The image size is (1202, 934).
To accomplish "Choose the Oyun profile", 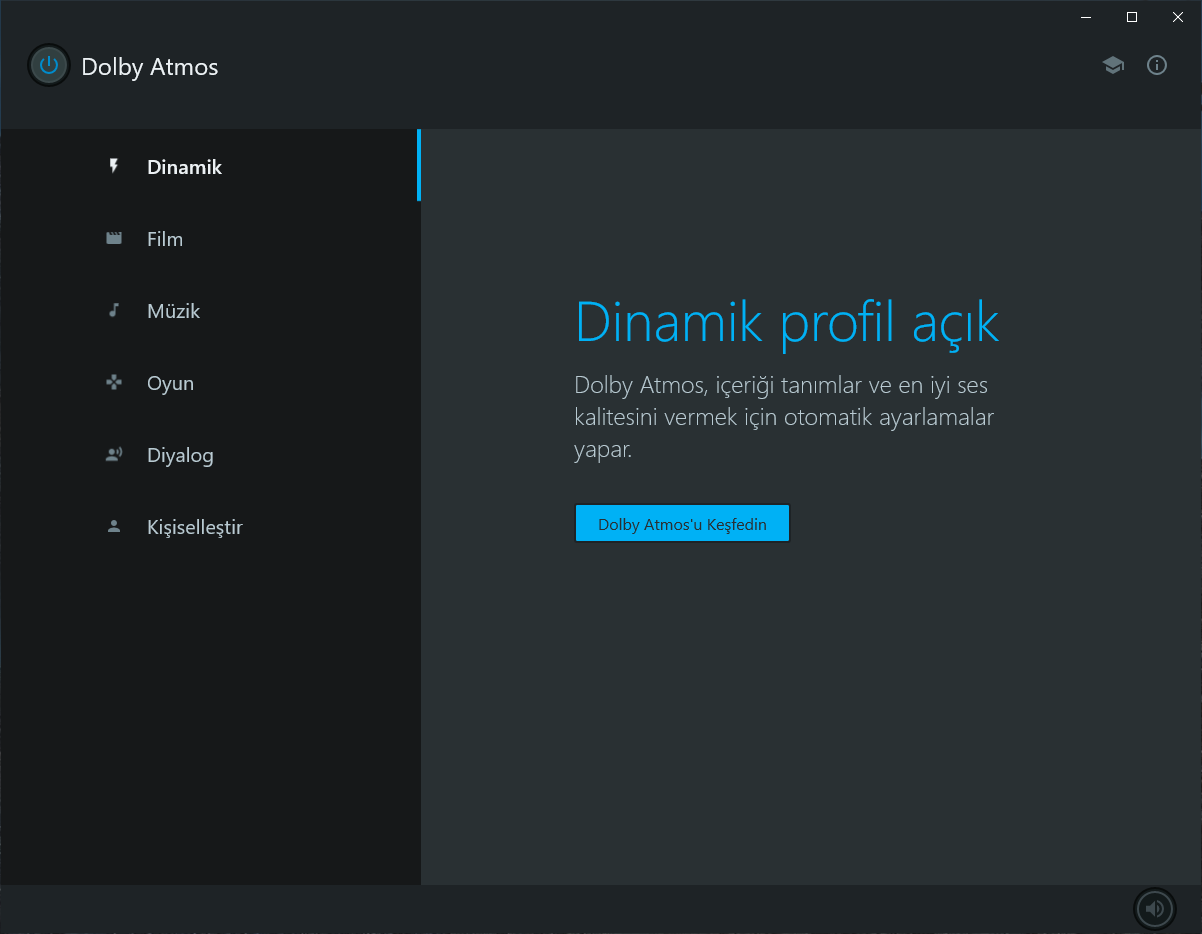I will (210, 383).
